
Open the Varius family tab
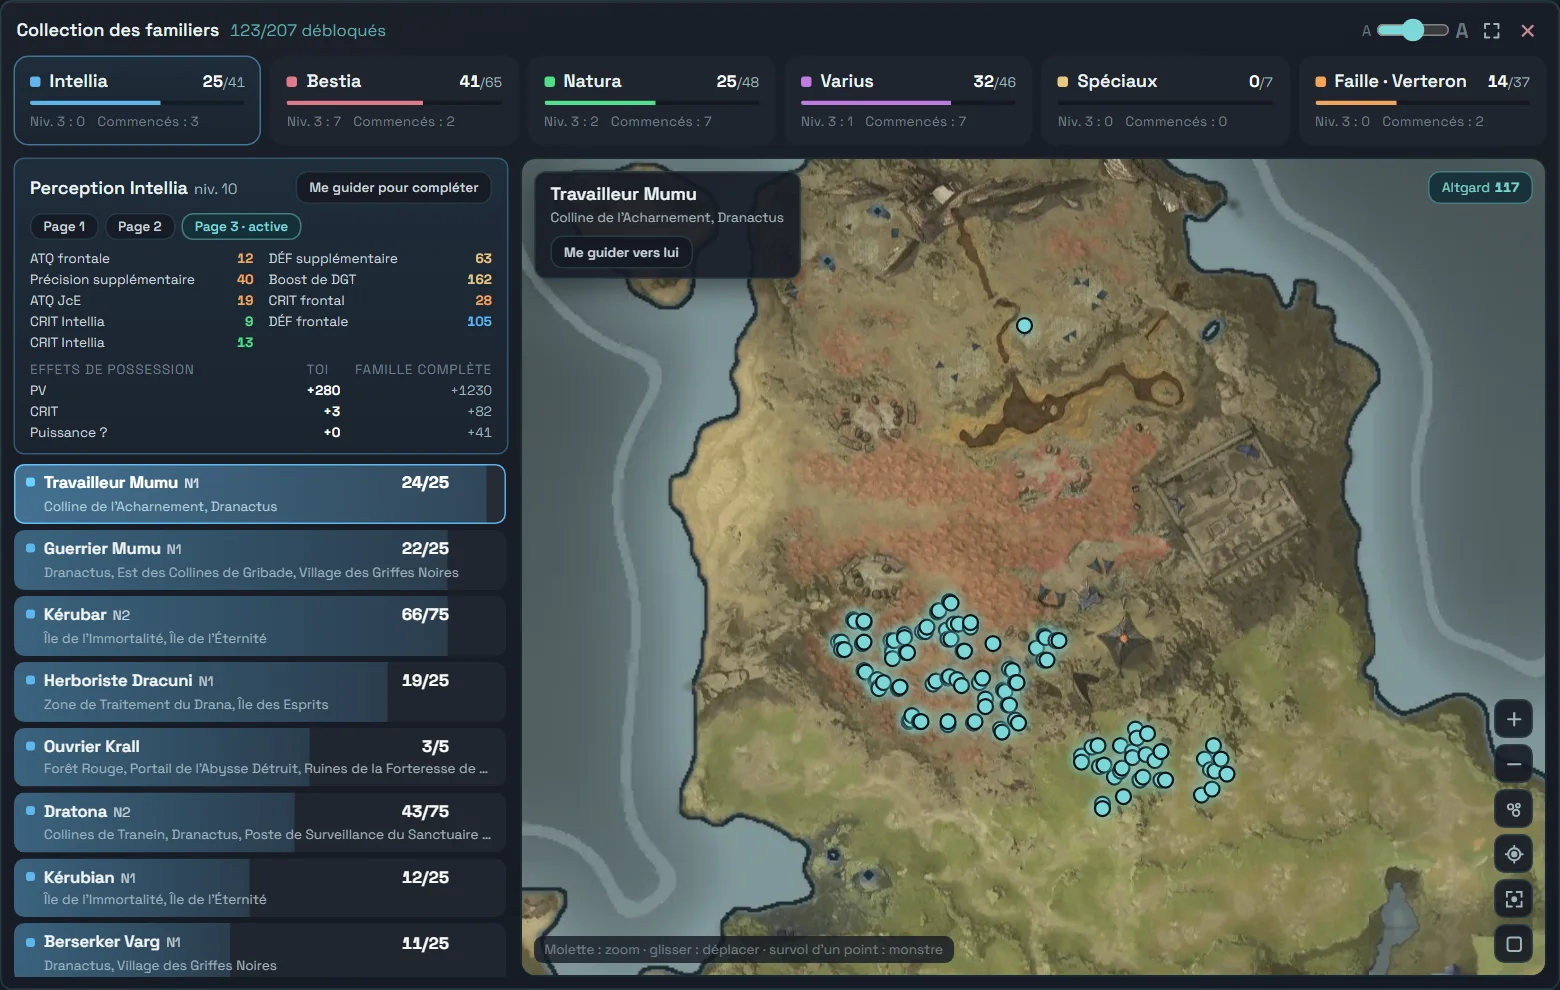pos(908,100)
